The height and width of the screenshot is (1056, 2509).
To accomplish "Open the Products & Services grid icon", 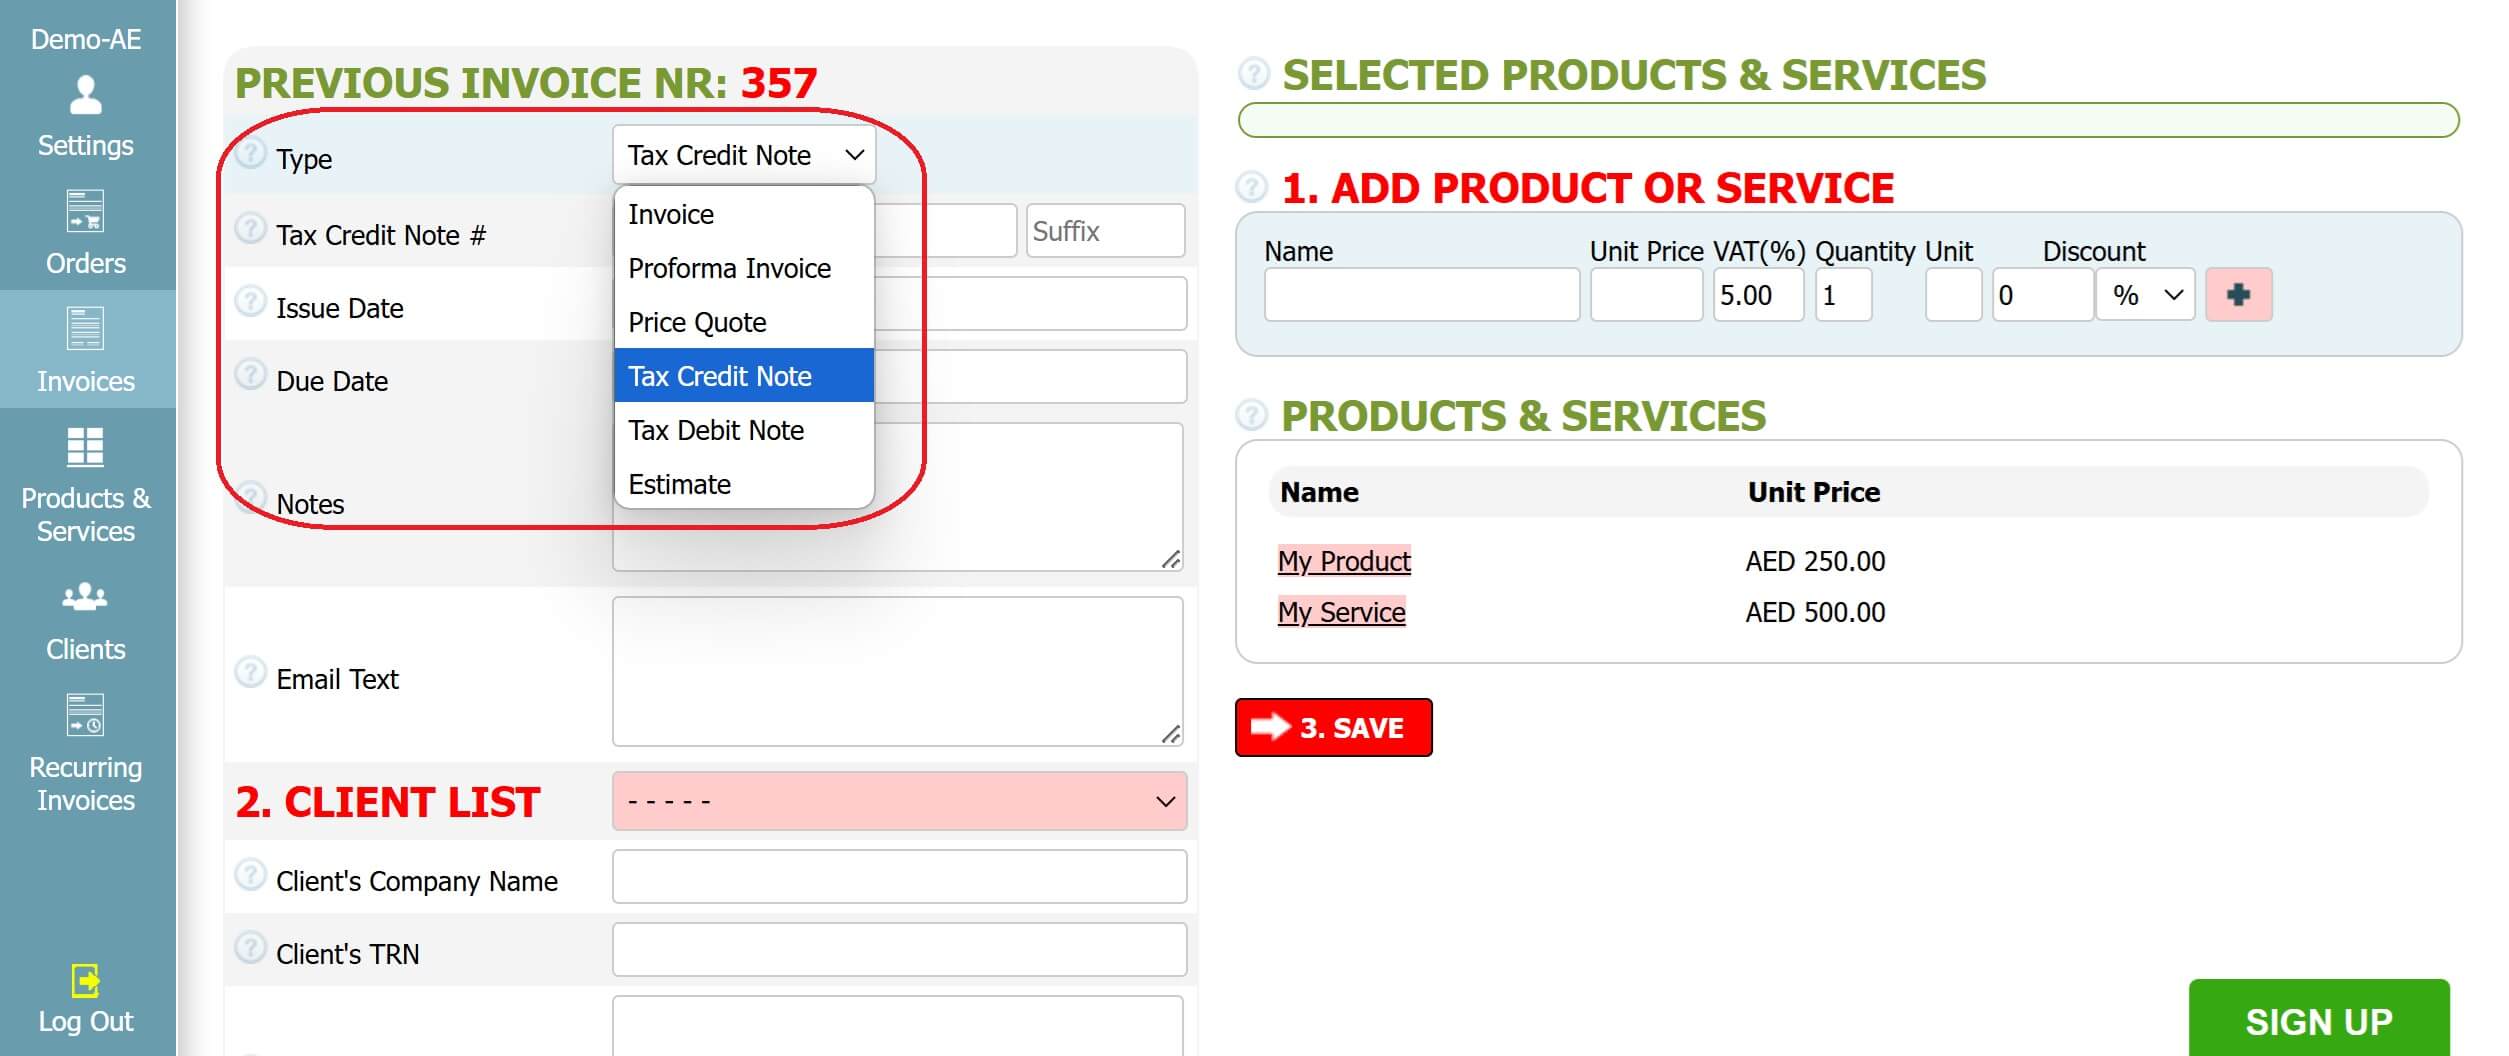I will (x=85, y=447).
